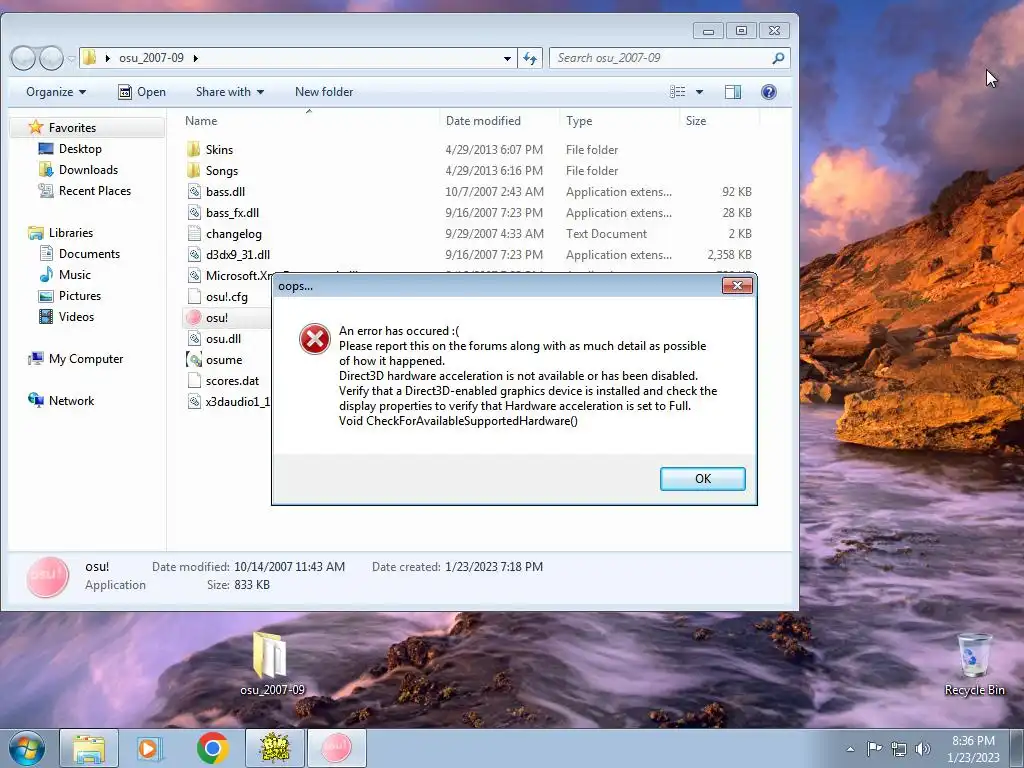Screen dimensions: 1024x768
Task: Select the scores.dat file
Action: pos(223,381)
